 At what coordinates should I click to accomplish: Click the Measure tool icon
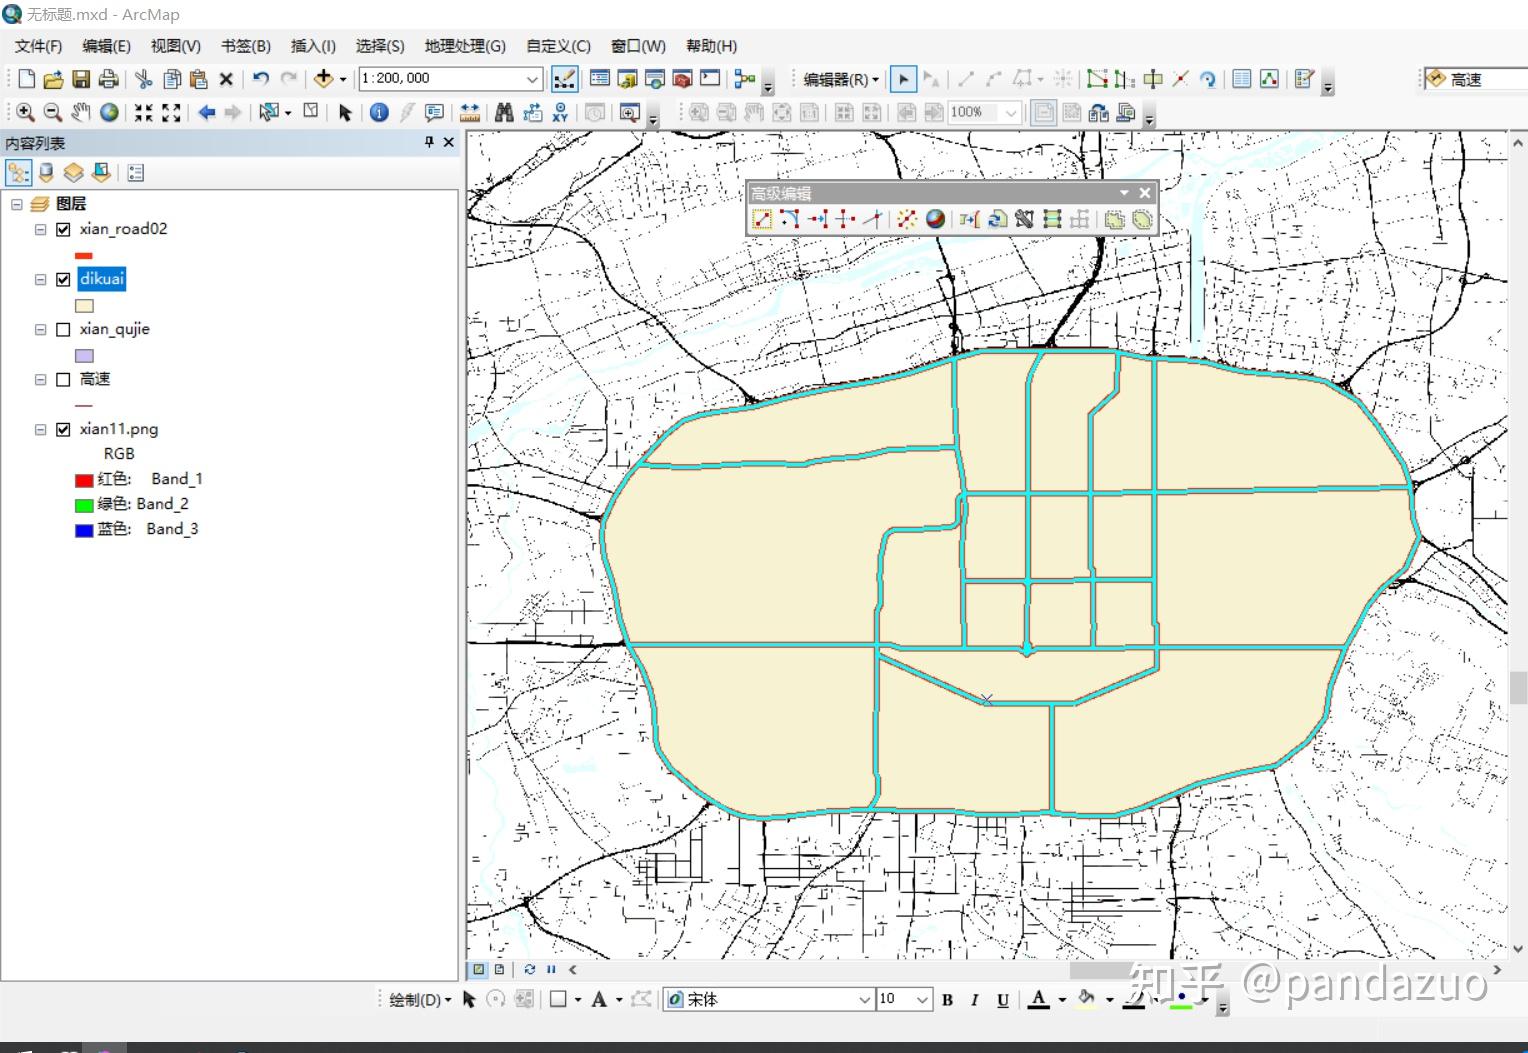point(468,112)
